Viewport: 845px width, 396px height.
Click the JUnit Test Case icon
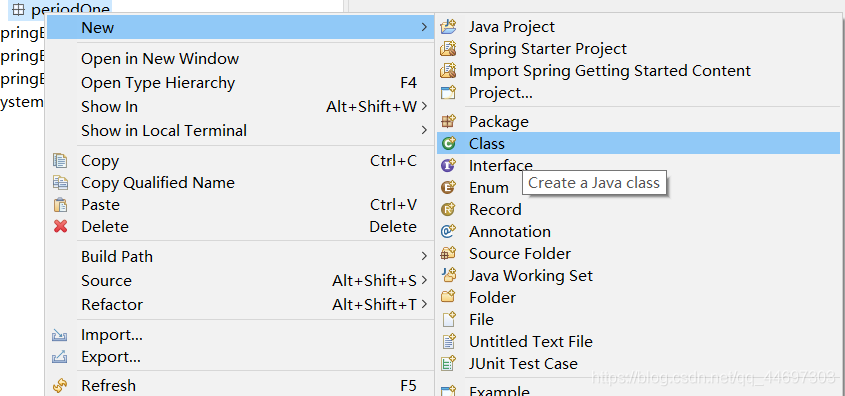(448, 364)
